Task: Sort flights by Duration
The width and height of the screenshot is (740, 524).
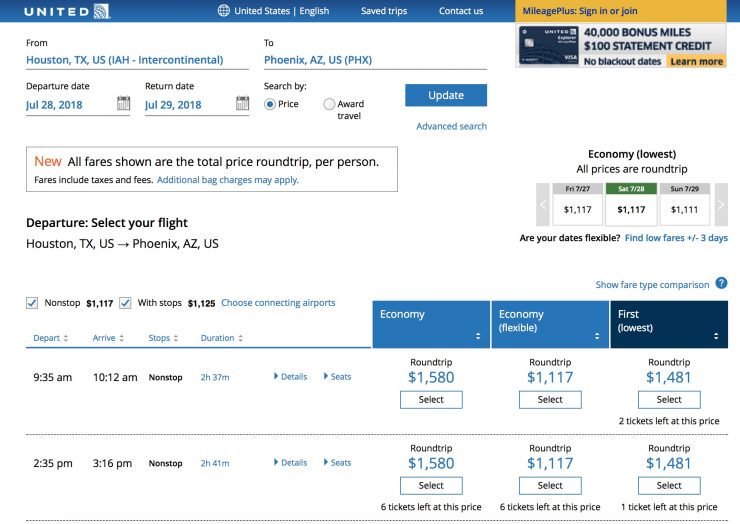Action: pyautogui.click(x=221, y=338)
